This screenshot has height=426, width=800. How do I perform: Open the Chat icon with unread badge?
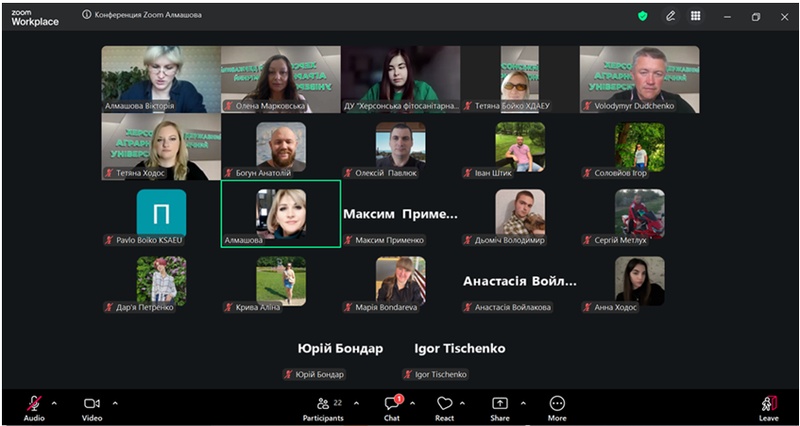point(392,403)
